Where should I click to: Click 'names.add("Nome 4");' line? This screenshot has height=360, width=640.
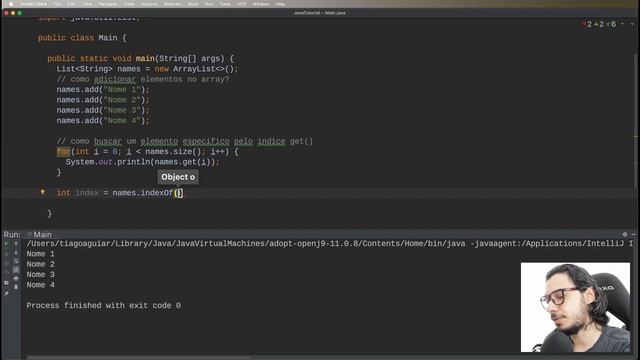tap(103, 121)
